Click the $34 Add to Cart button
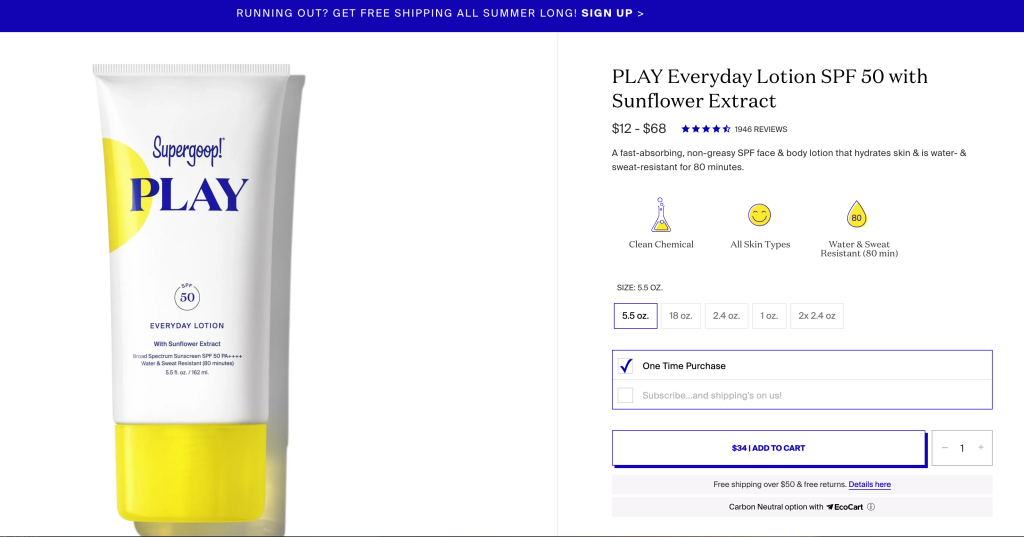1024x537 pixels. click(769, 448)
